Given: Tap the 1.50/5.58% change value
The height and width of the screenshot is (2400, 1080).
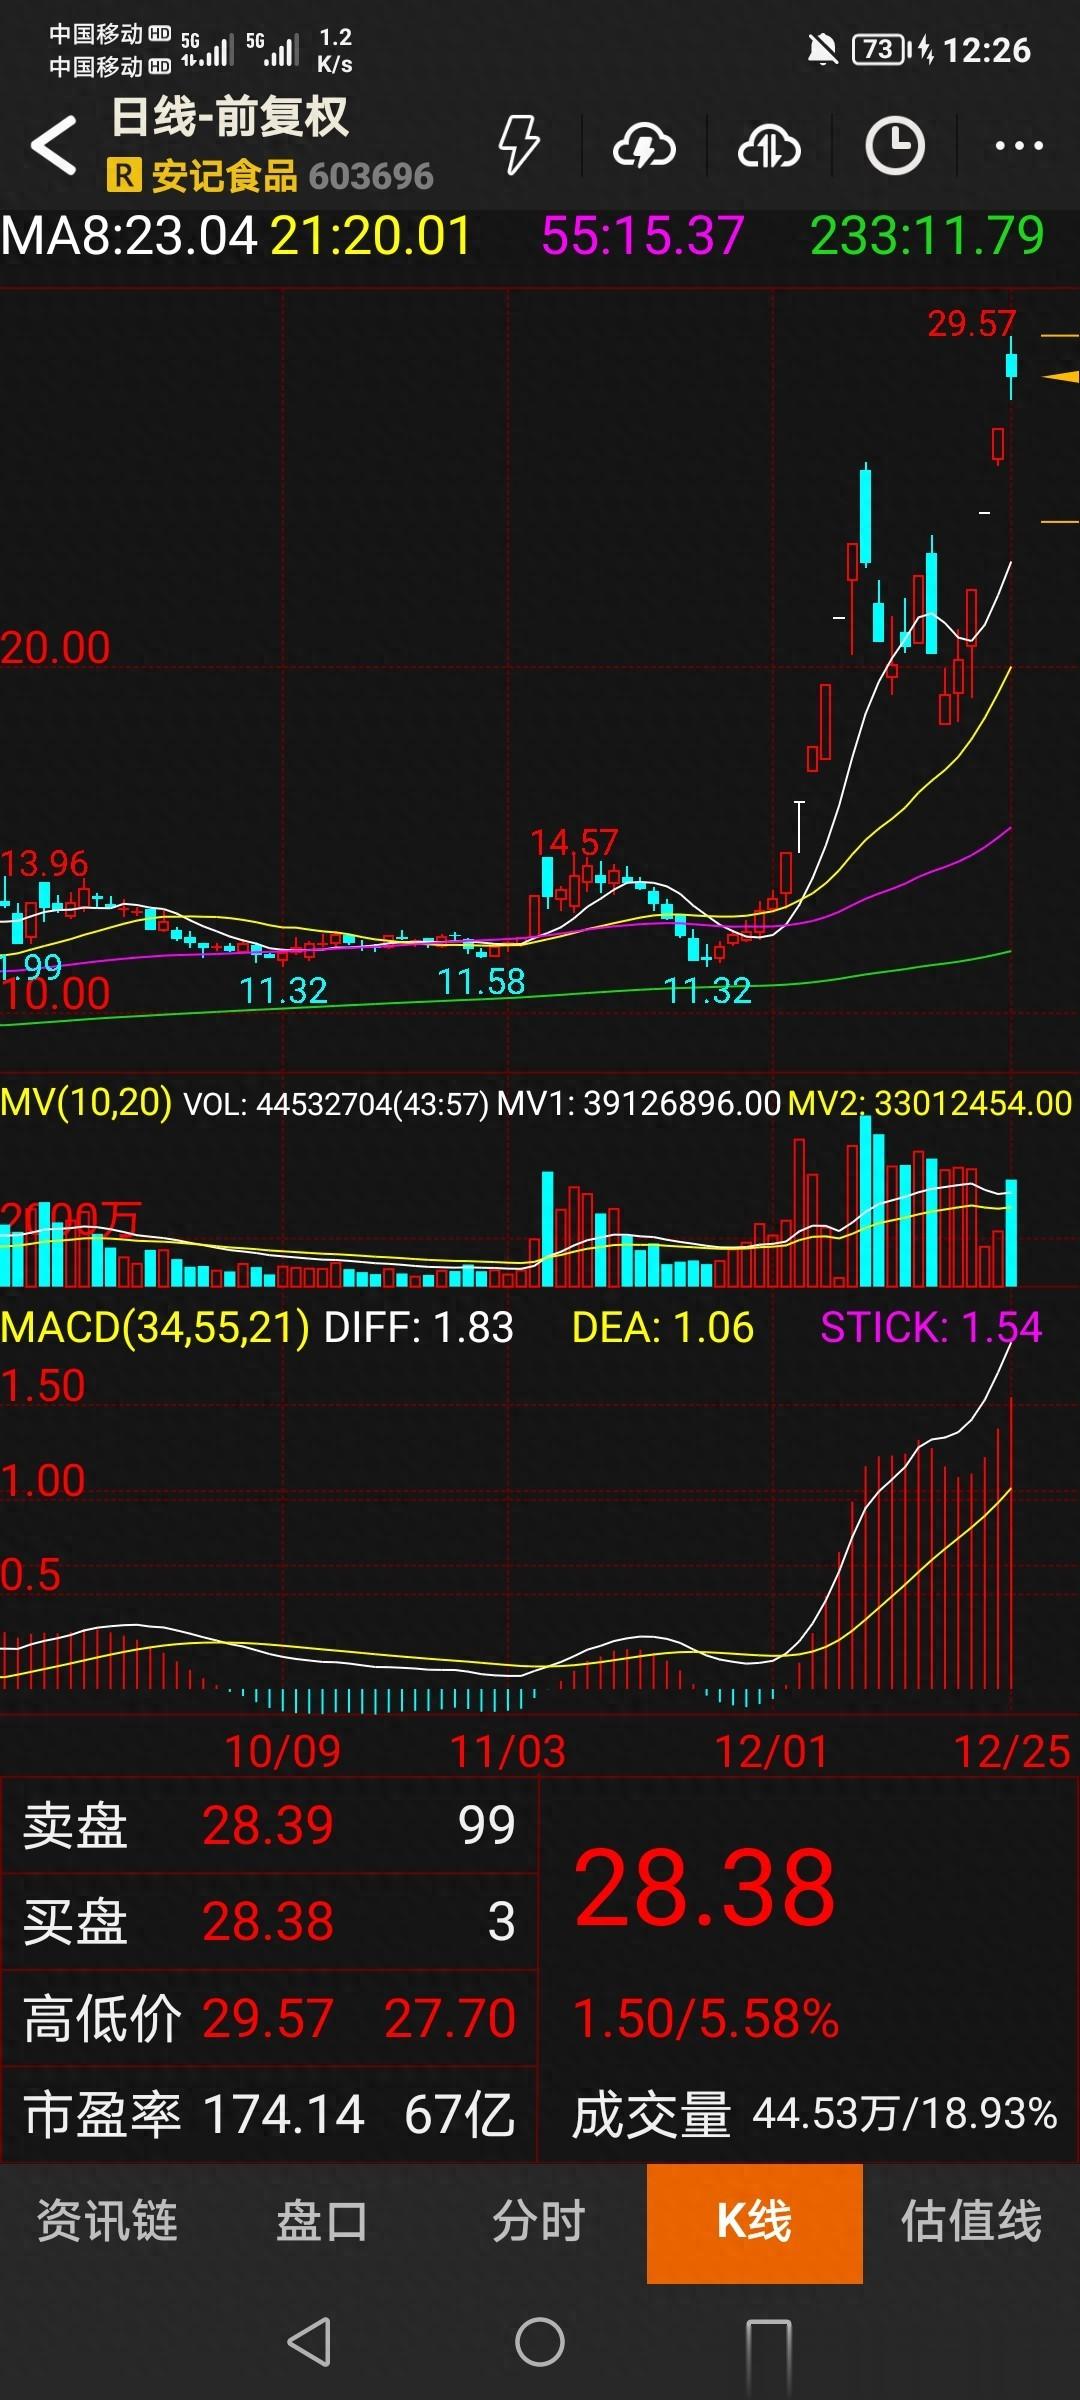Looking at the screenshot, I should point(706,2018).
